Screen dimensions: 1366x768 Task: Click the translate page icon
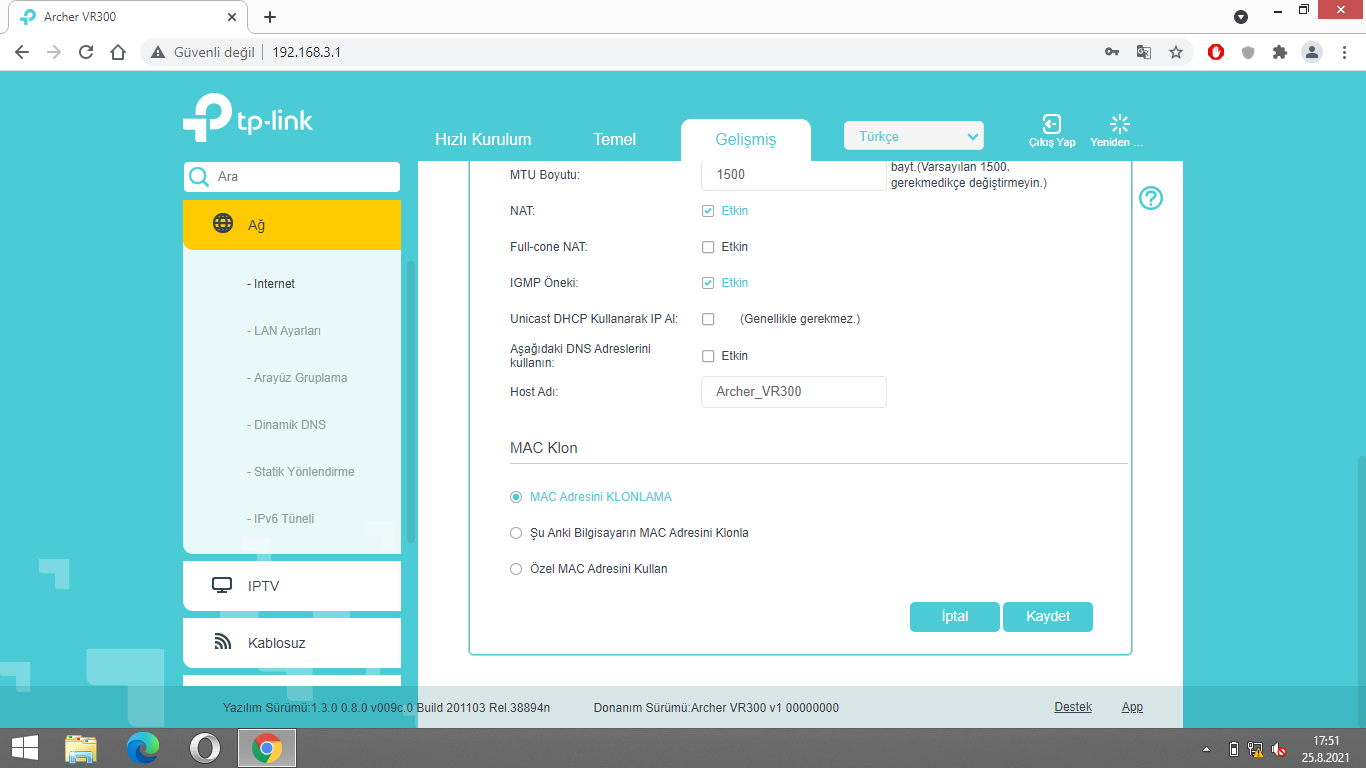click(1144, 52)
